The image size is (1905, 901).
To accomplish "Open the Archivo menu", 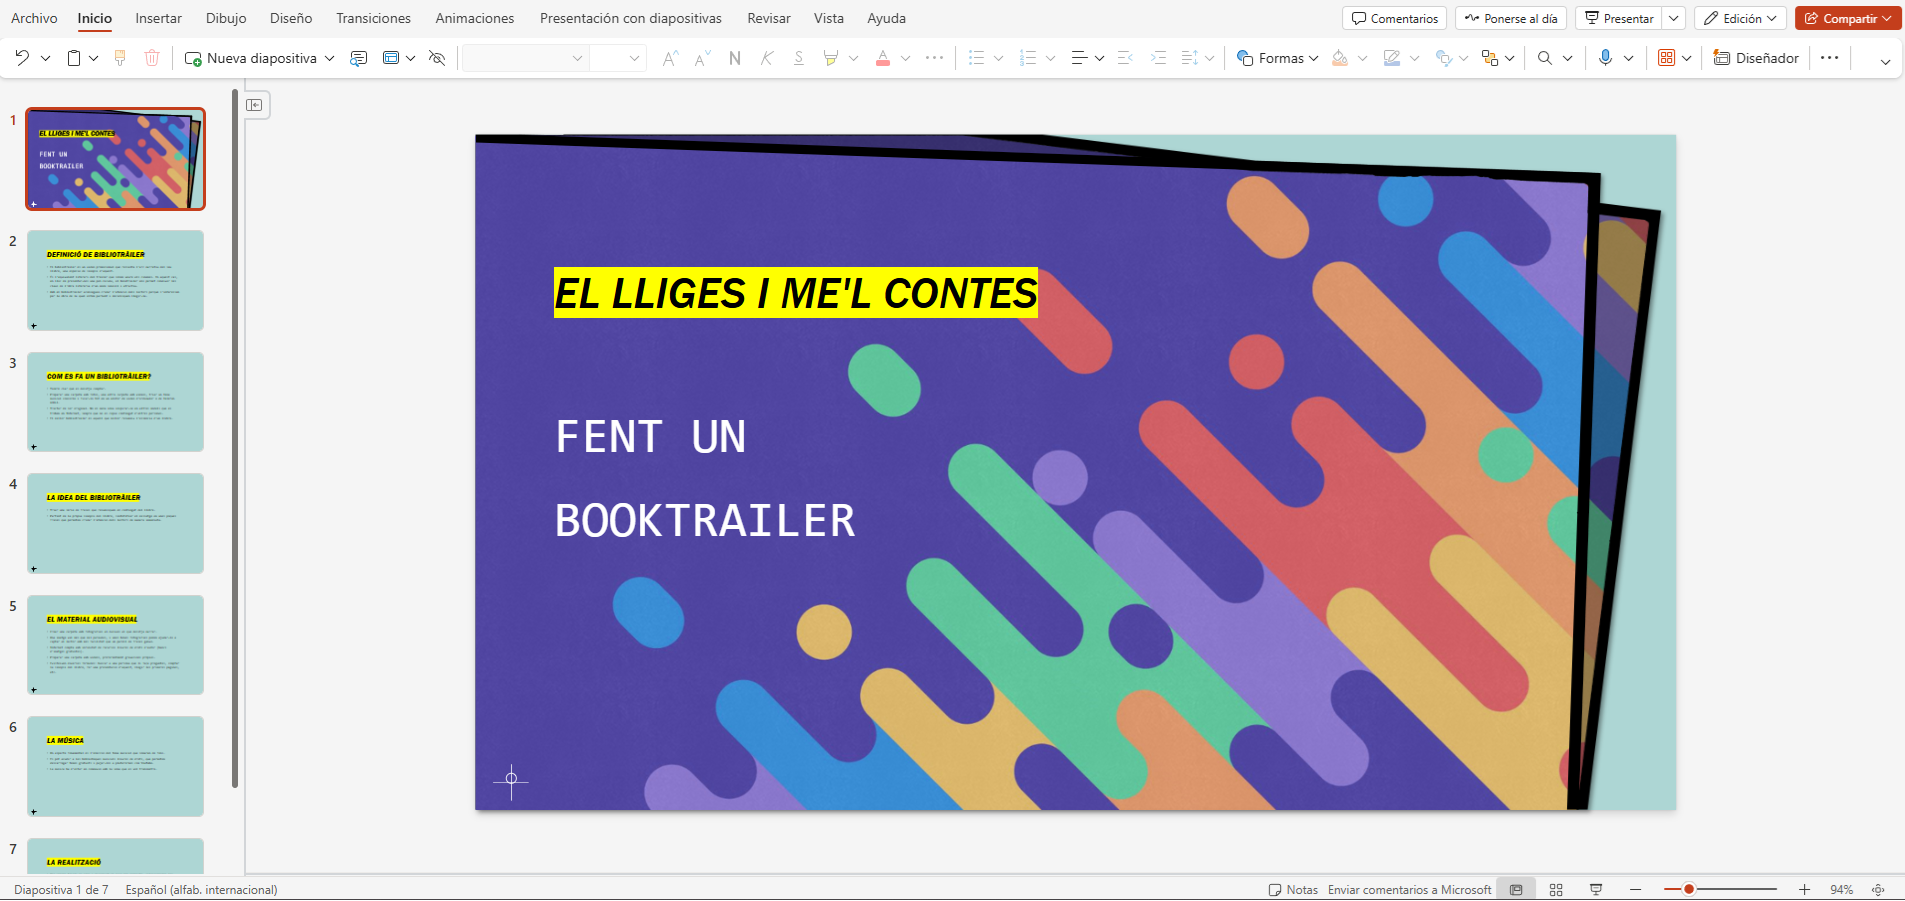I will point(34,18).
